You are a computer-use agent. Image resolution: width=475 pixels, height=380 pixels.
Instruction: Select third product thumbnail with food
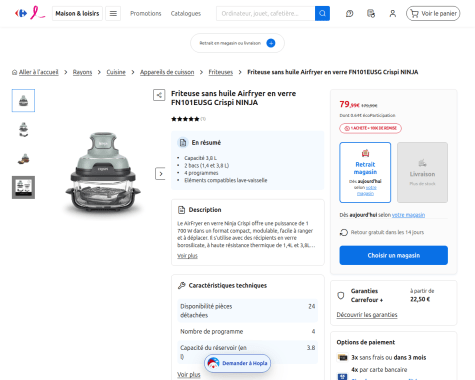(x=23, y=158)
